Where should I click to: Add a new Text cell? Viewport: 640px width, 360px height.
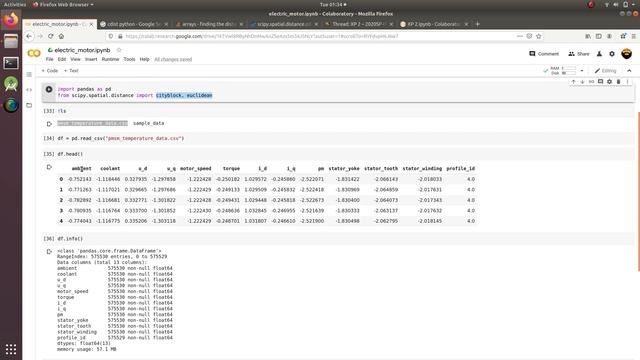point(71,71)
